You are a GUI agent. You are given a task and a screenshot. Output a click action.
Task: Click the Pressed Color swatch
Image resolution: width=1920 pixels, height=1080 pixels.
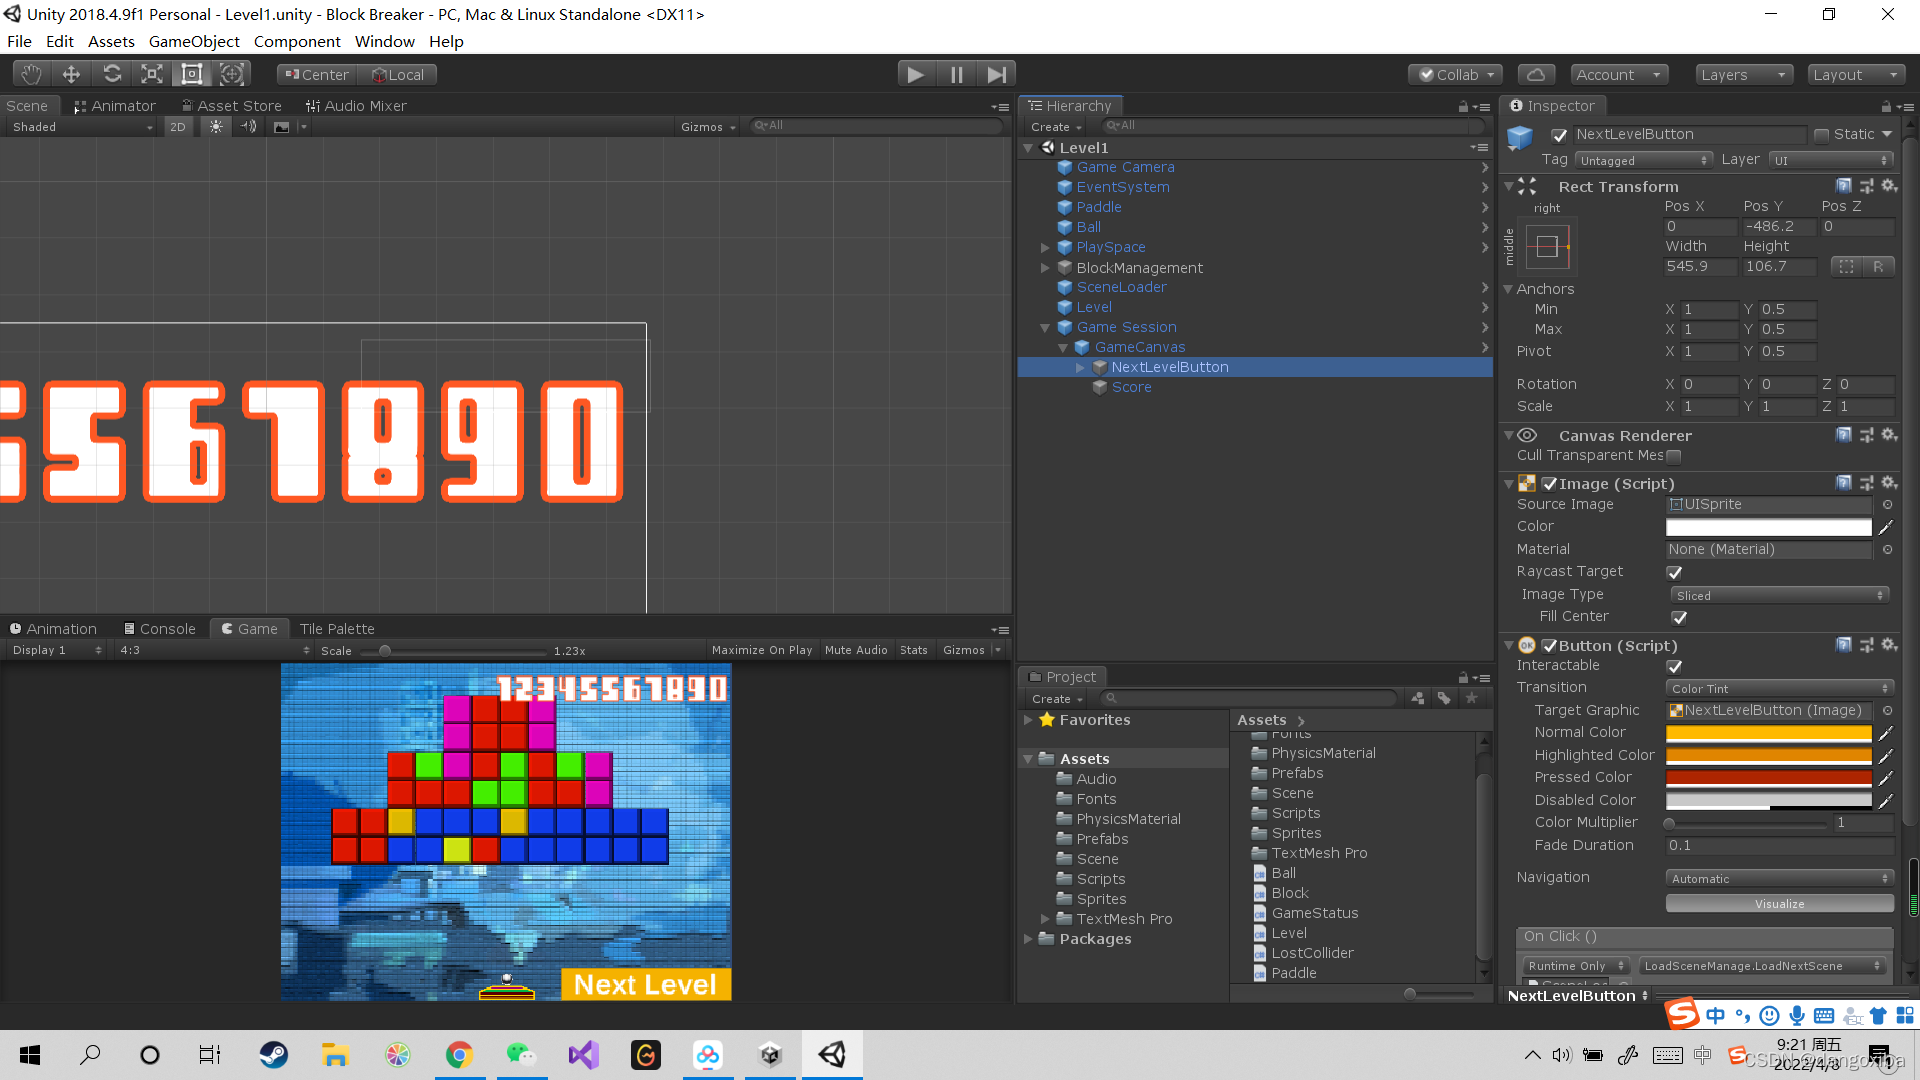pos(1767,778)
